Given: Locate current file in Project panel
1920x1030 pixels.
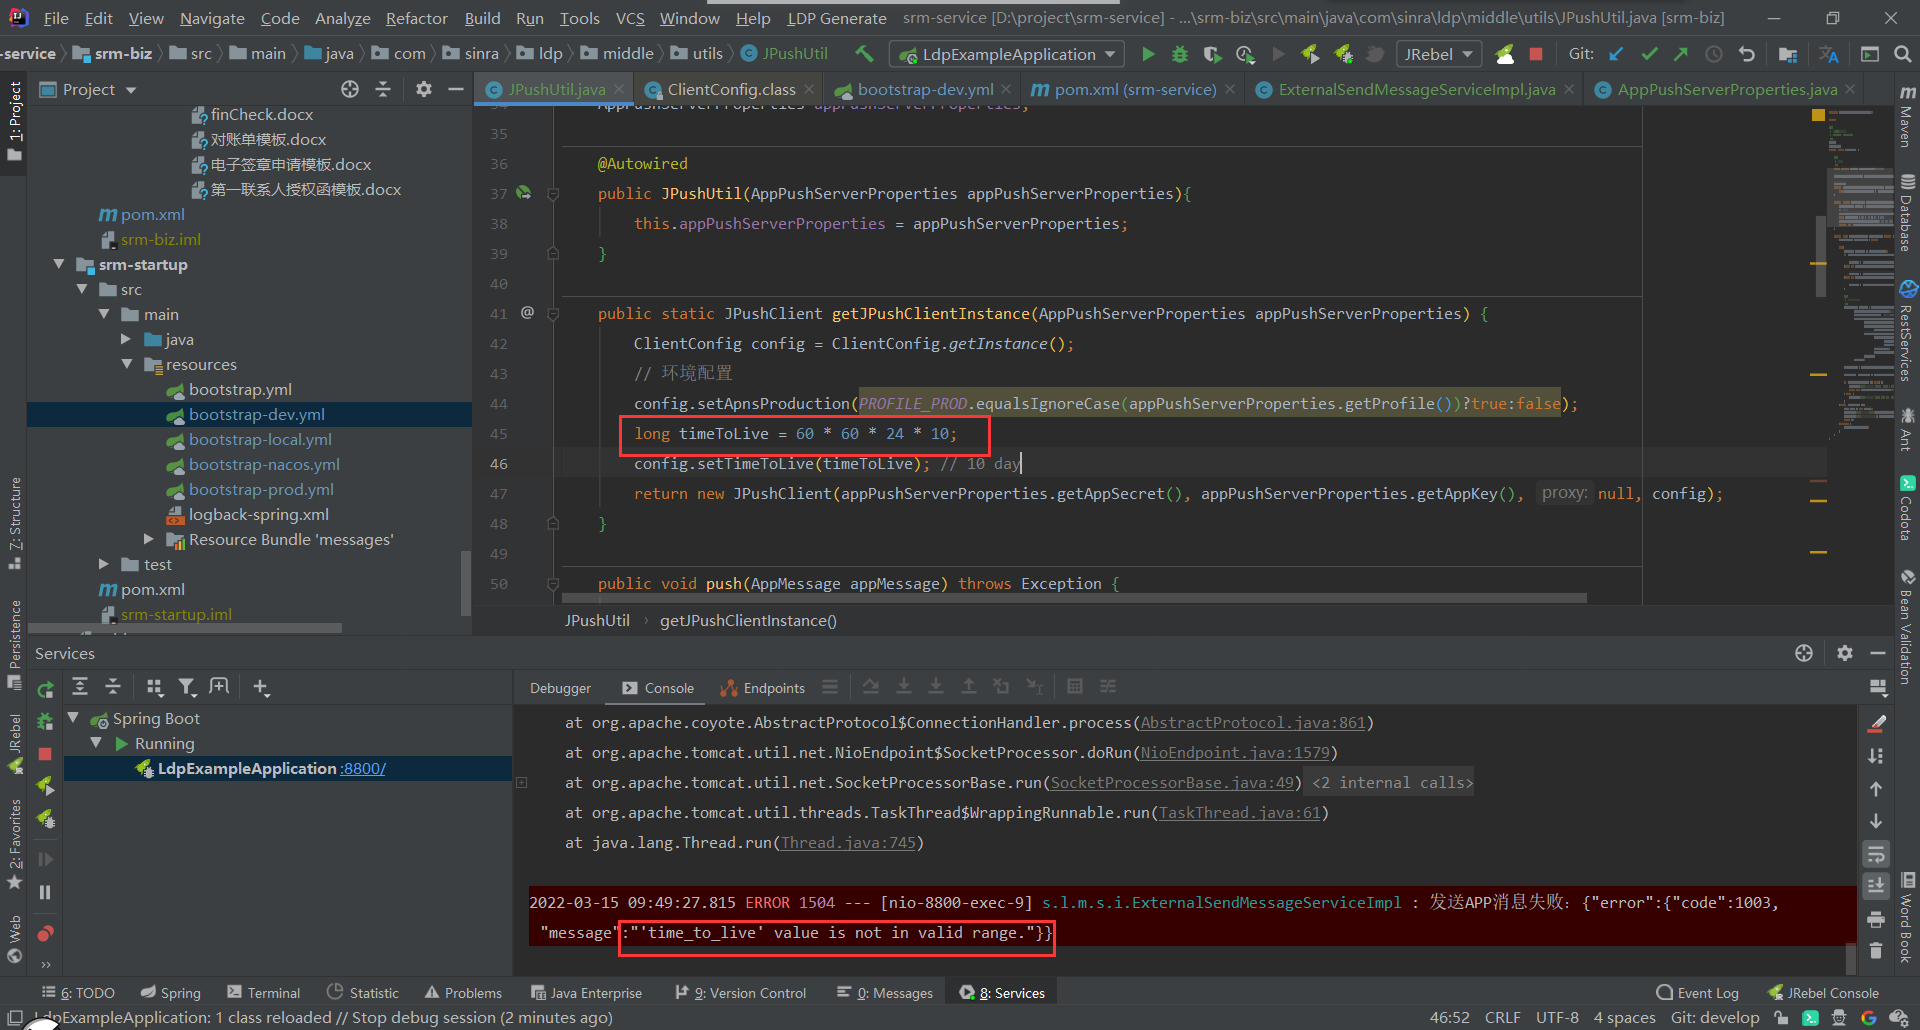Looking at the screenshot, I should click(x=350, y=90).
